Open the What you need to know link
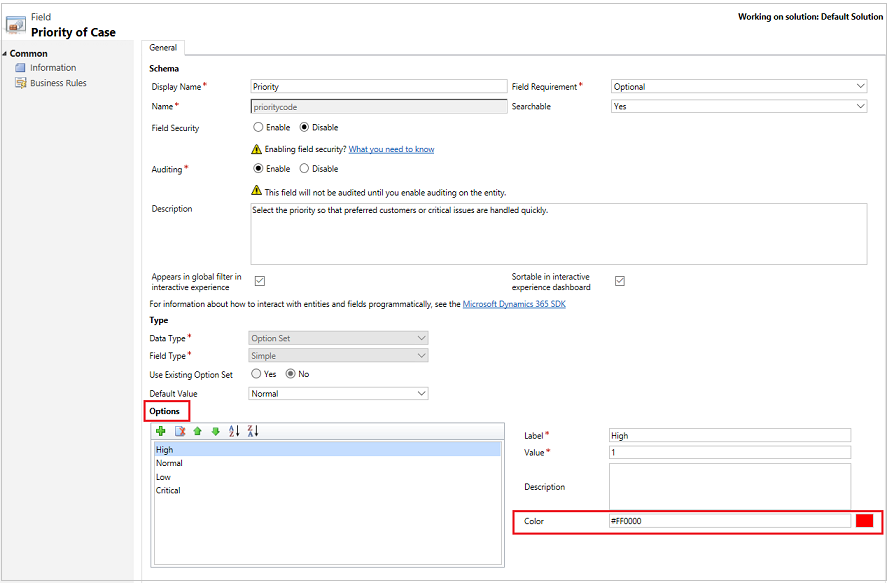This screenshot has height=583, width=887. point(391,148)
